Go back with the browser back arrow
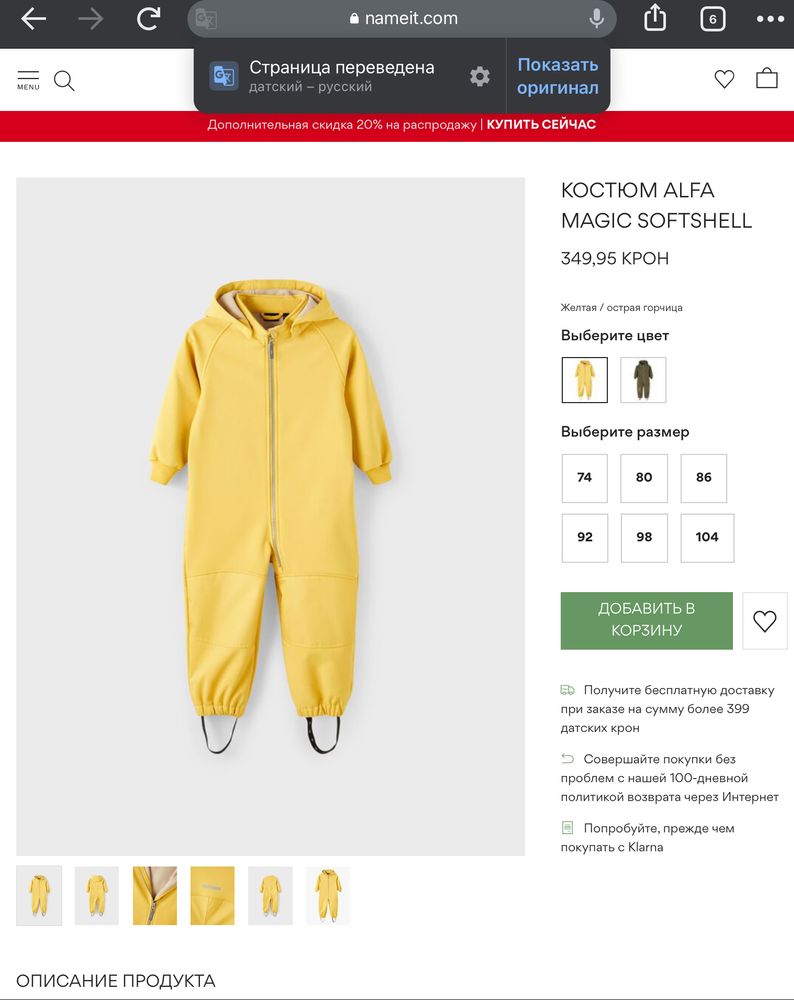Viewport: 794px width, 1000px height. click(34, 19)
